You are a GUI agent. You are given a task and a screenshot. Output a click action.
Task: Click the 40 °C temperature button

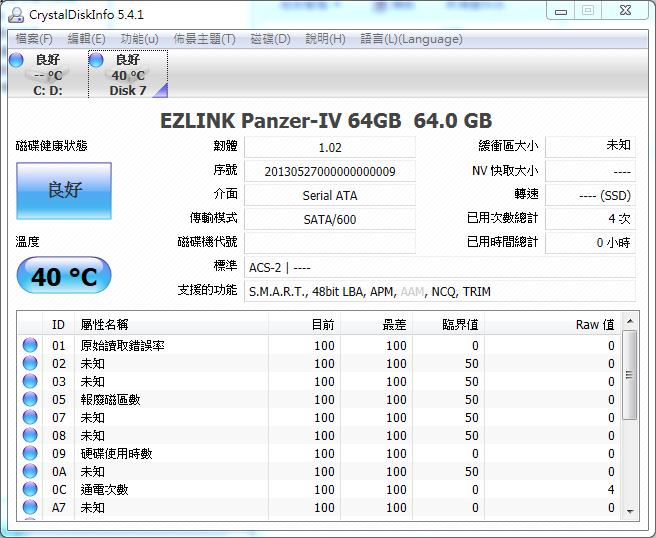point(64,276)
